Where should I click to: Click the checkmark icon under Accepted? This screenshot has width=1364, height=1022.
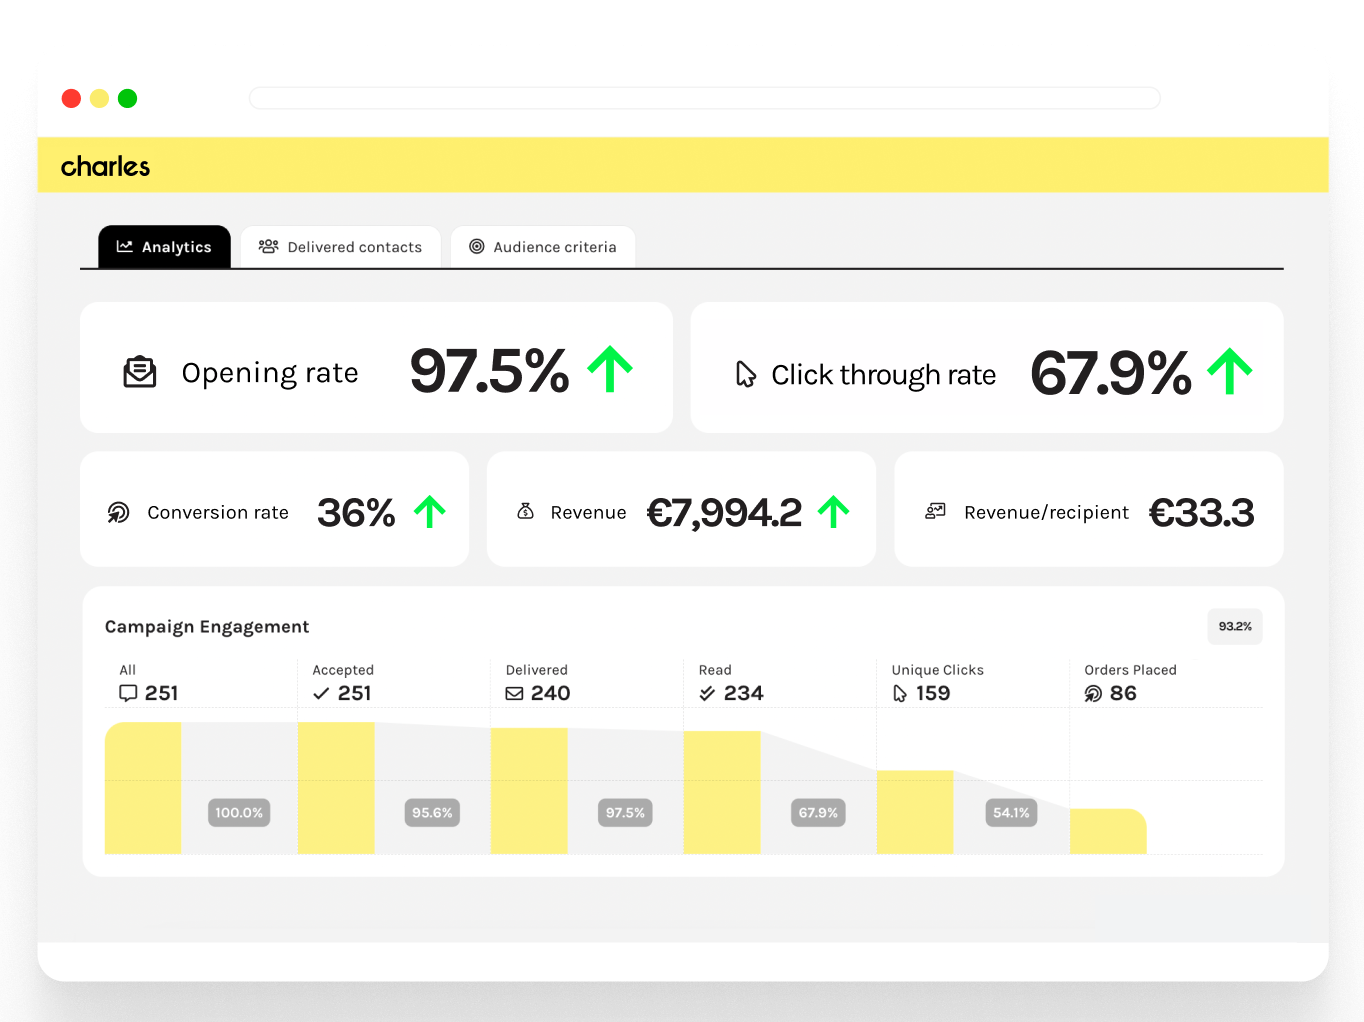(321, 692)
